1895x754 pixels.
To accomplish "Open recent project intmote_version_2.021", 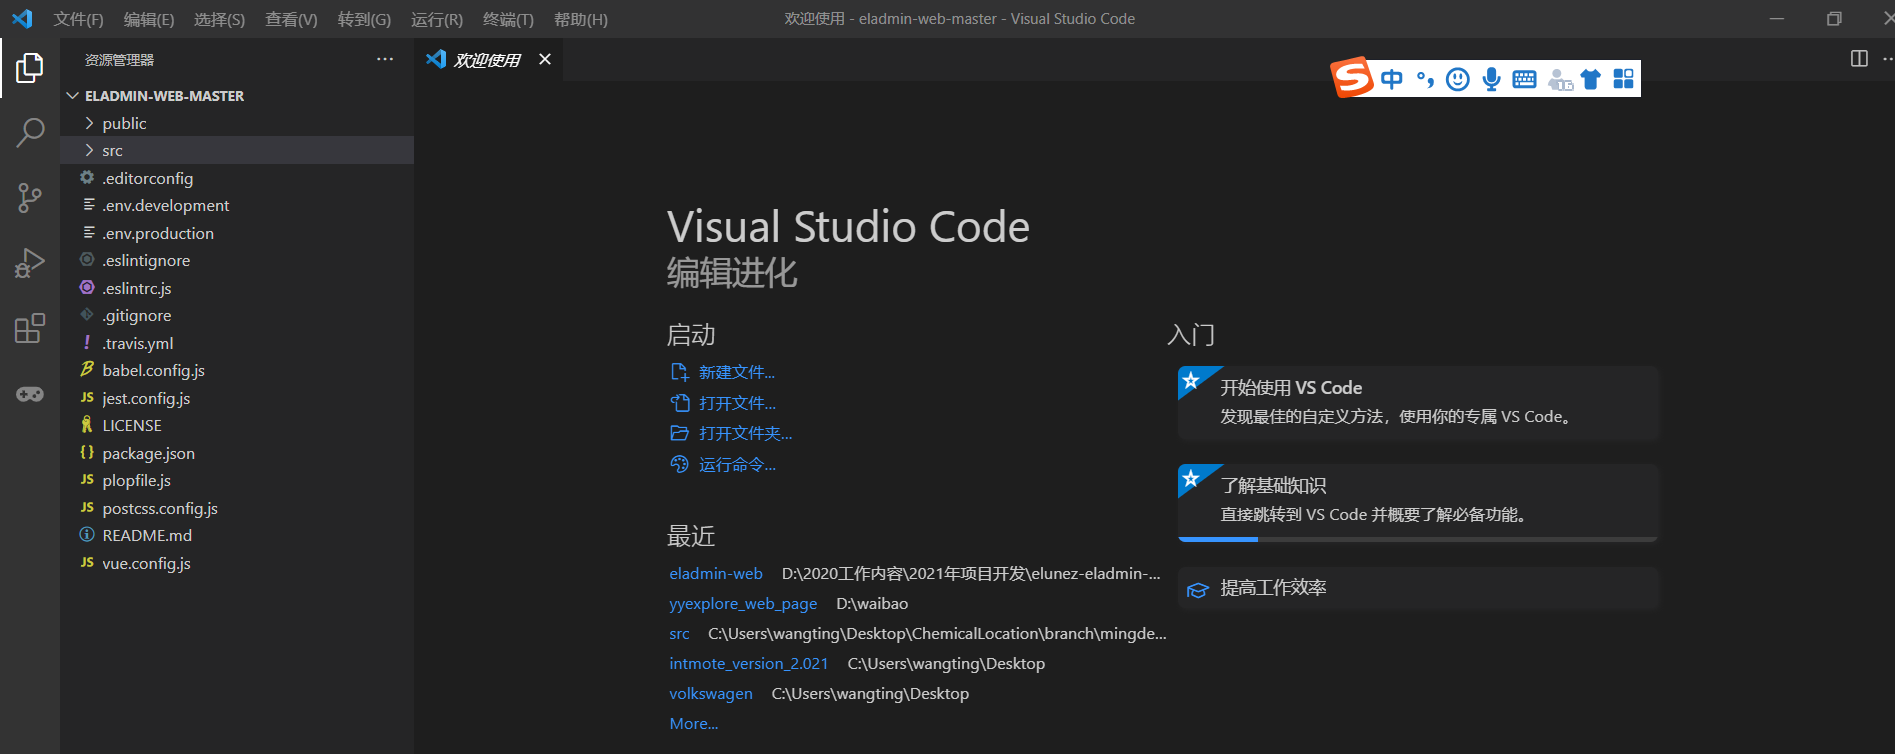I will pyautogui.click(x=749, y=663).
